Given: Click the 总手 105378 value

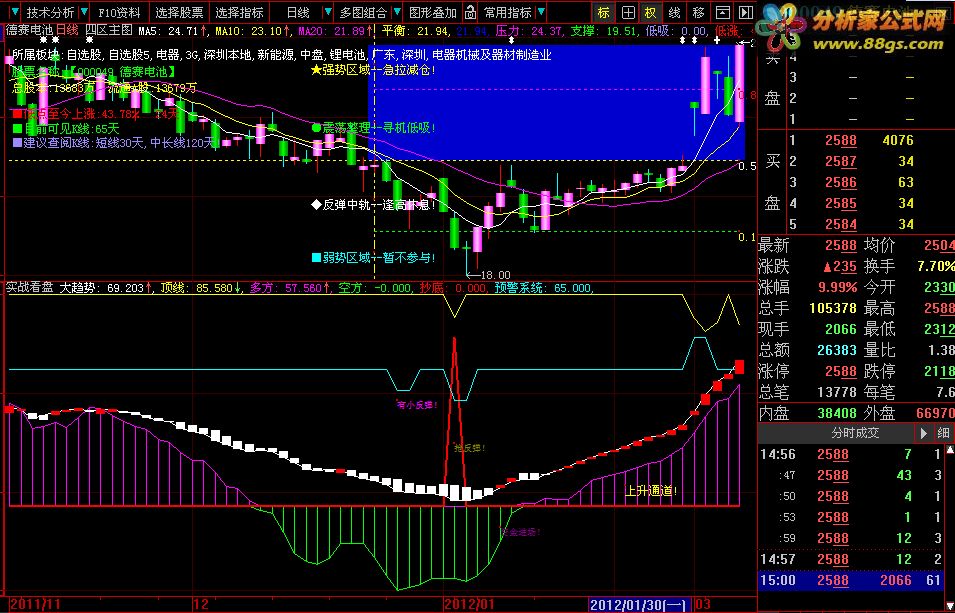Looking at the screenshot, I should 833,308.
